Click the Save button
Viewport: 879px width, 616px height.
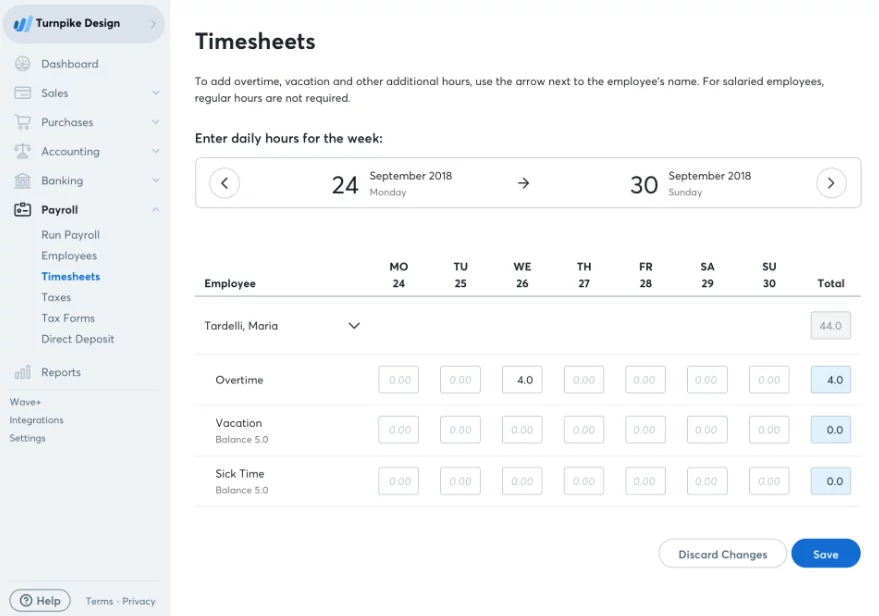click(x=825, y=553)
